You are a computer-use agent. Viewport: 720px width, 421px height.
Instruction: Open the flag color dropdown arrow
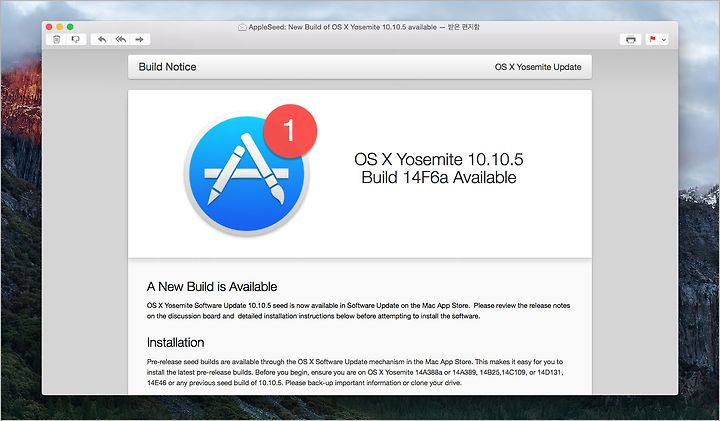664,39
